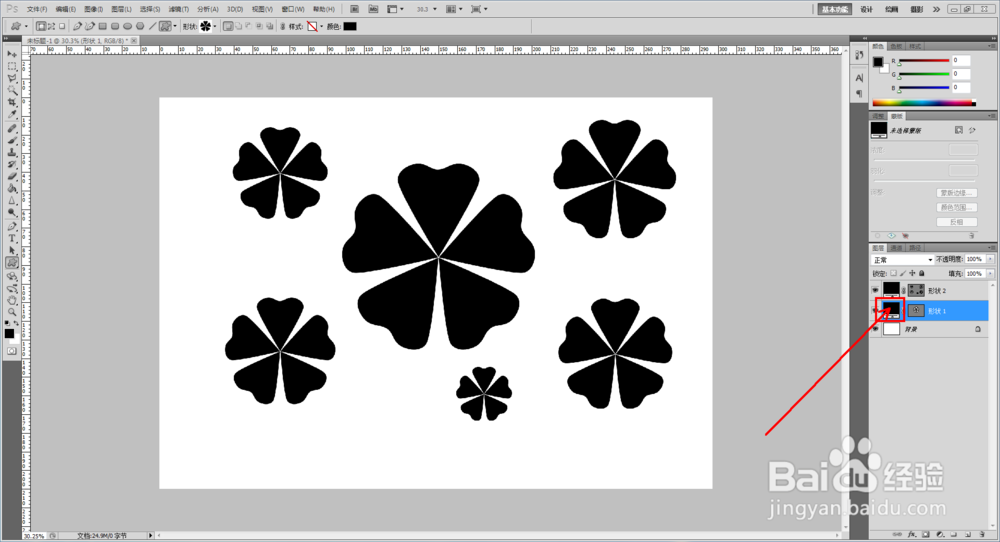
Task: Pick the Zoom tool in the toolbox
Action: click(11, 312)
